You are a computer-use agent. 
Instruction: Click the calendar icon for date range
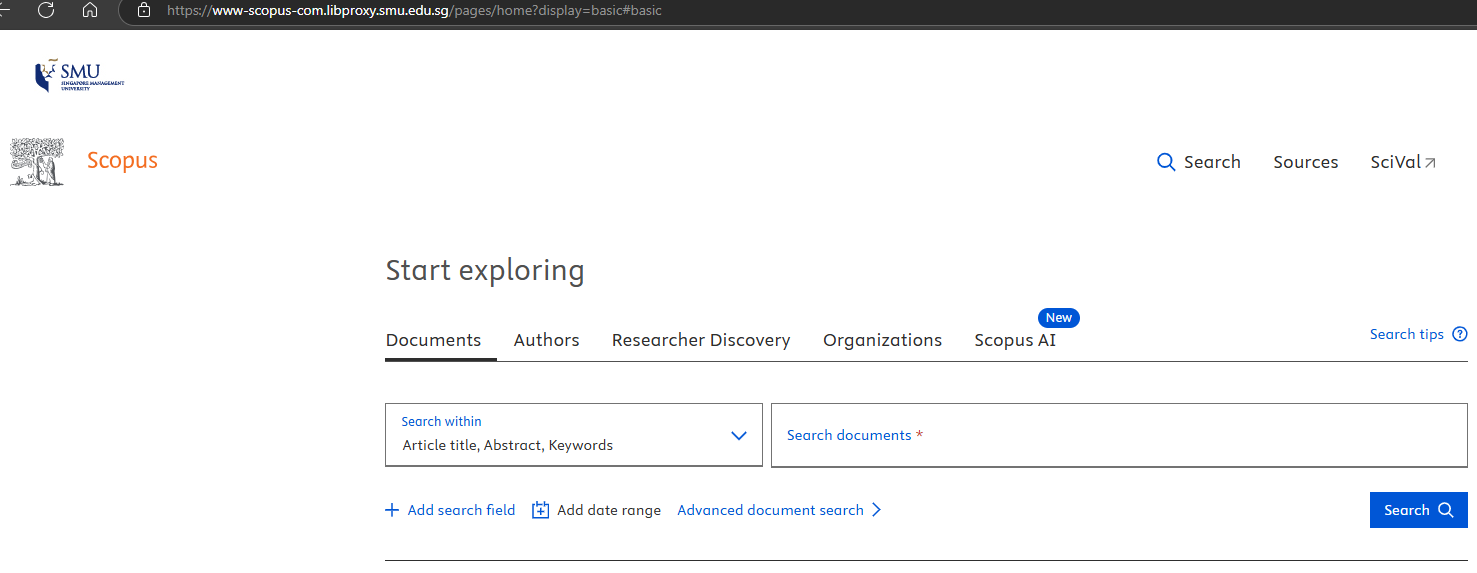[x=540, y=510]
